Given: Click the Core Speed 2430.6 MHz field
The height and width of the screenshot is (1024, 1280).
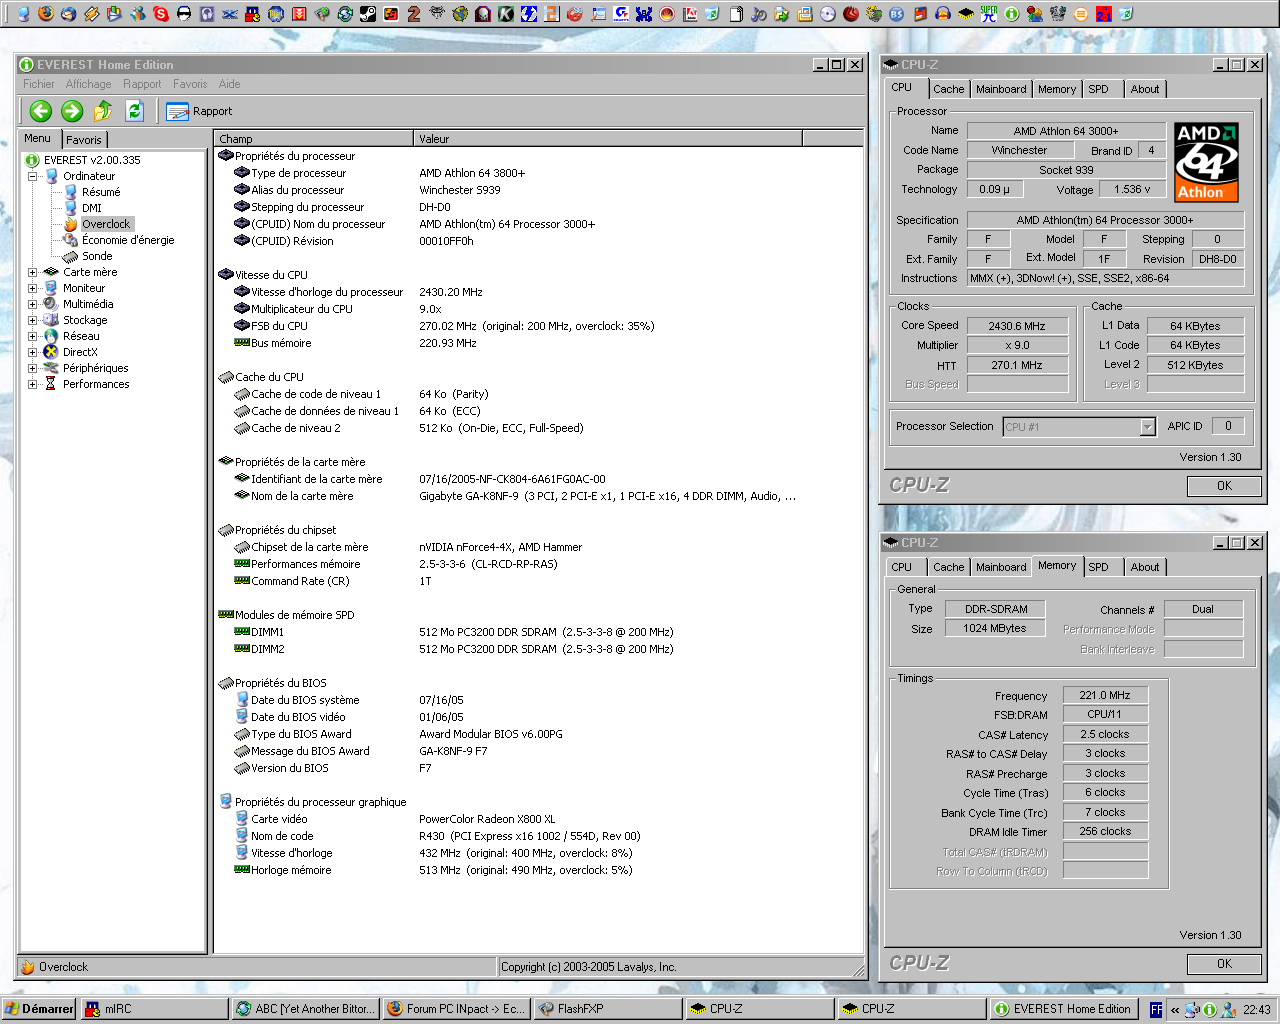Looking at the screenshot, I should coord(1017,326).
